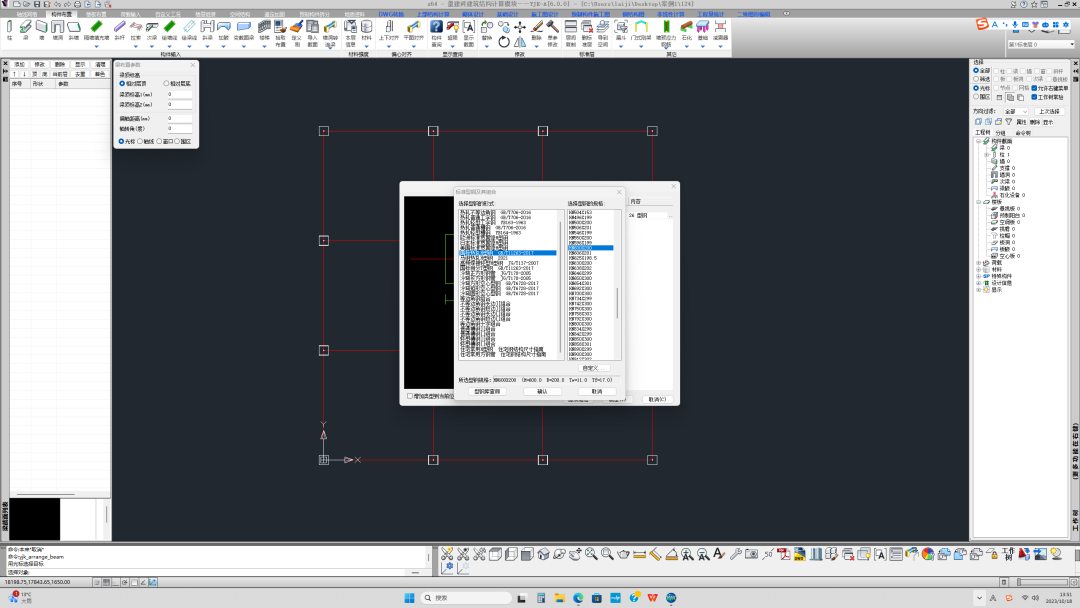Click the 单参修改 hammer icon
Image resolution: width=1080 pixels, height=608 pixels.
click(x=552, y=25)
